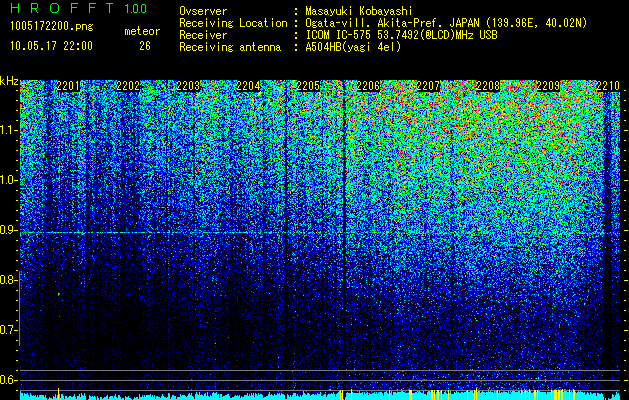Click the 2208 time marker
The width and height of the screenshot is (629, 400).
click(488, 86)
